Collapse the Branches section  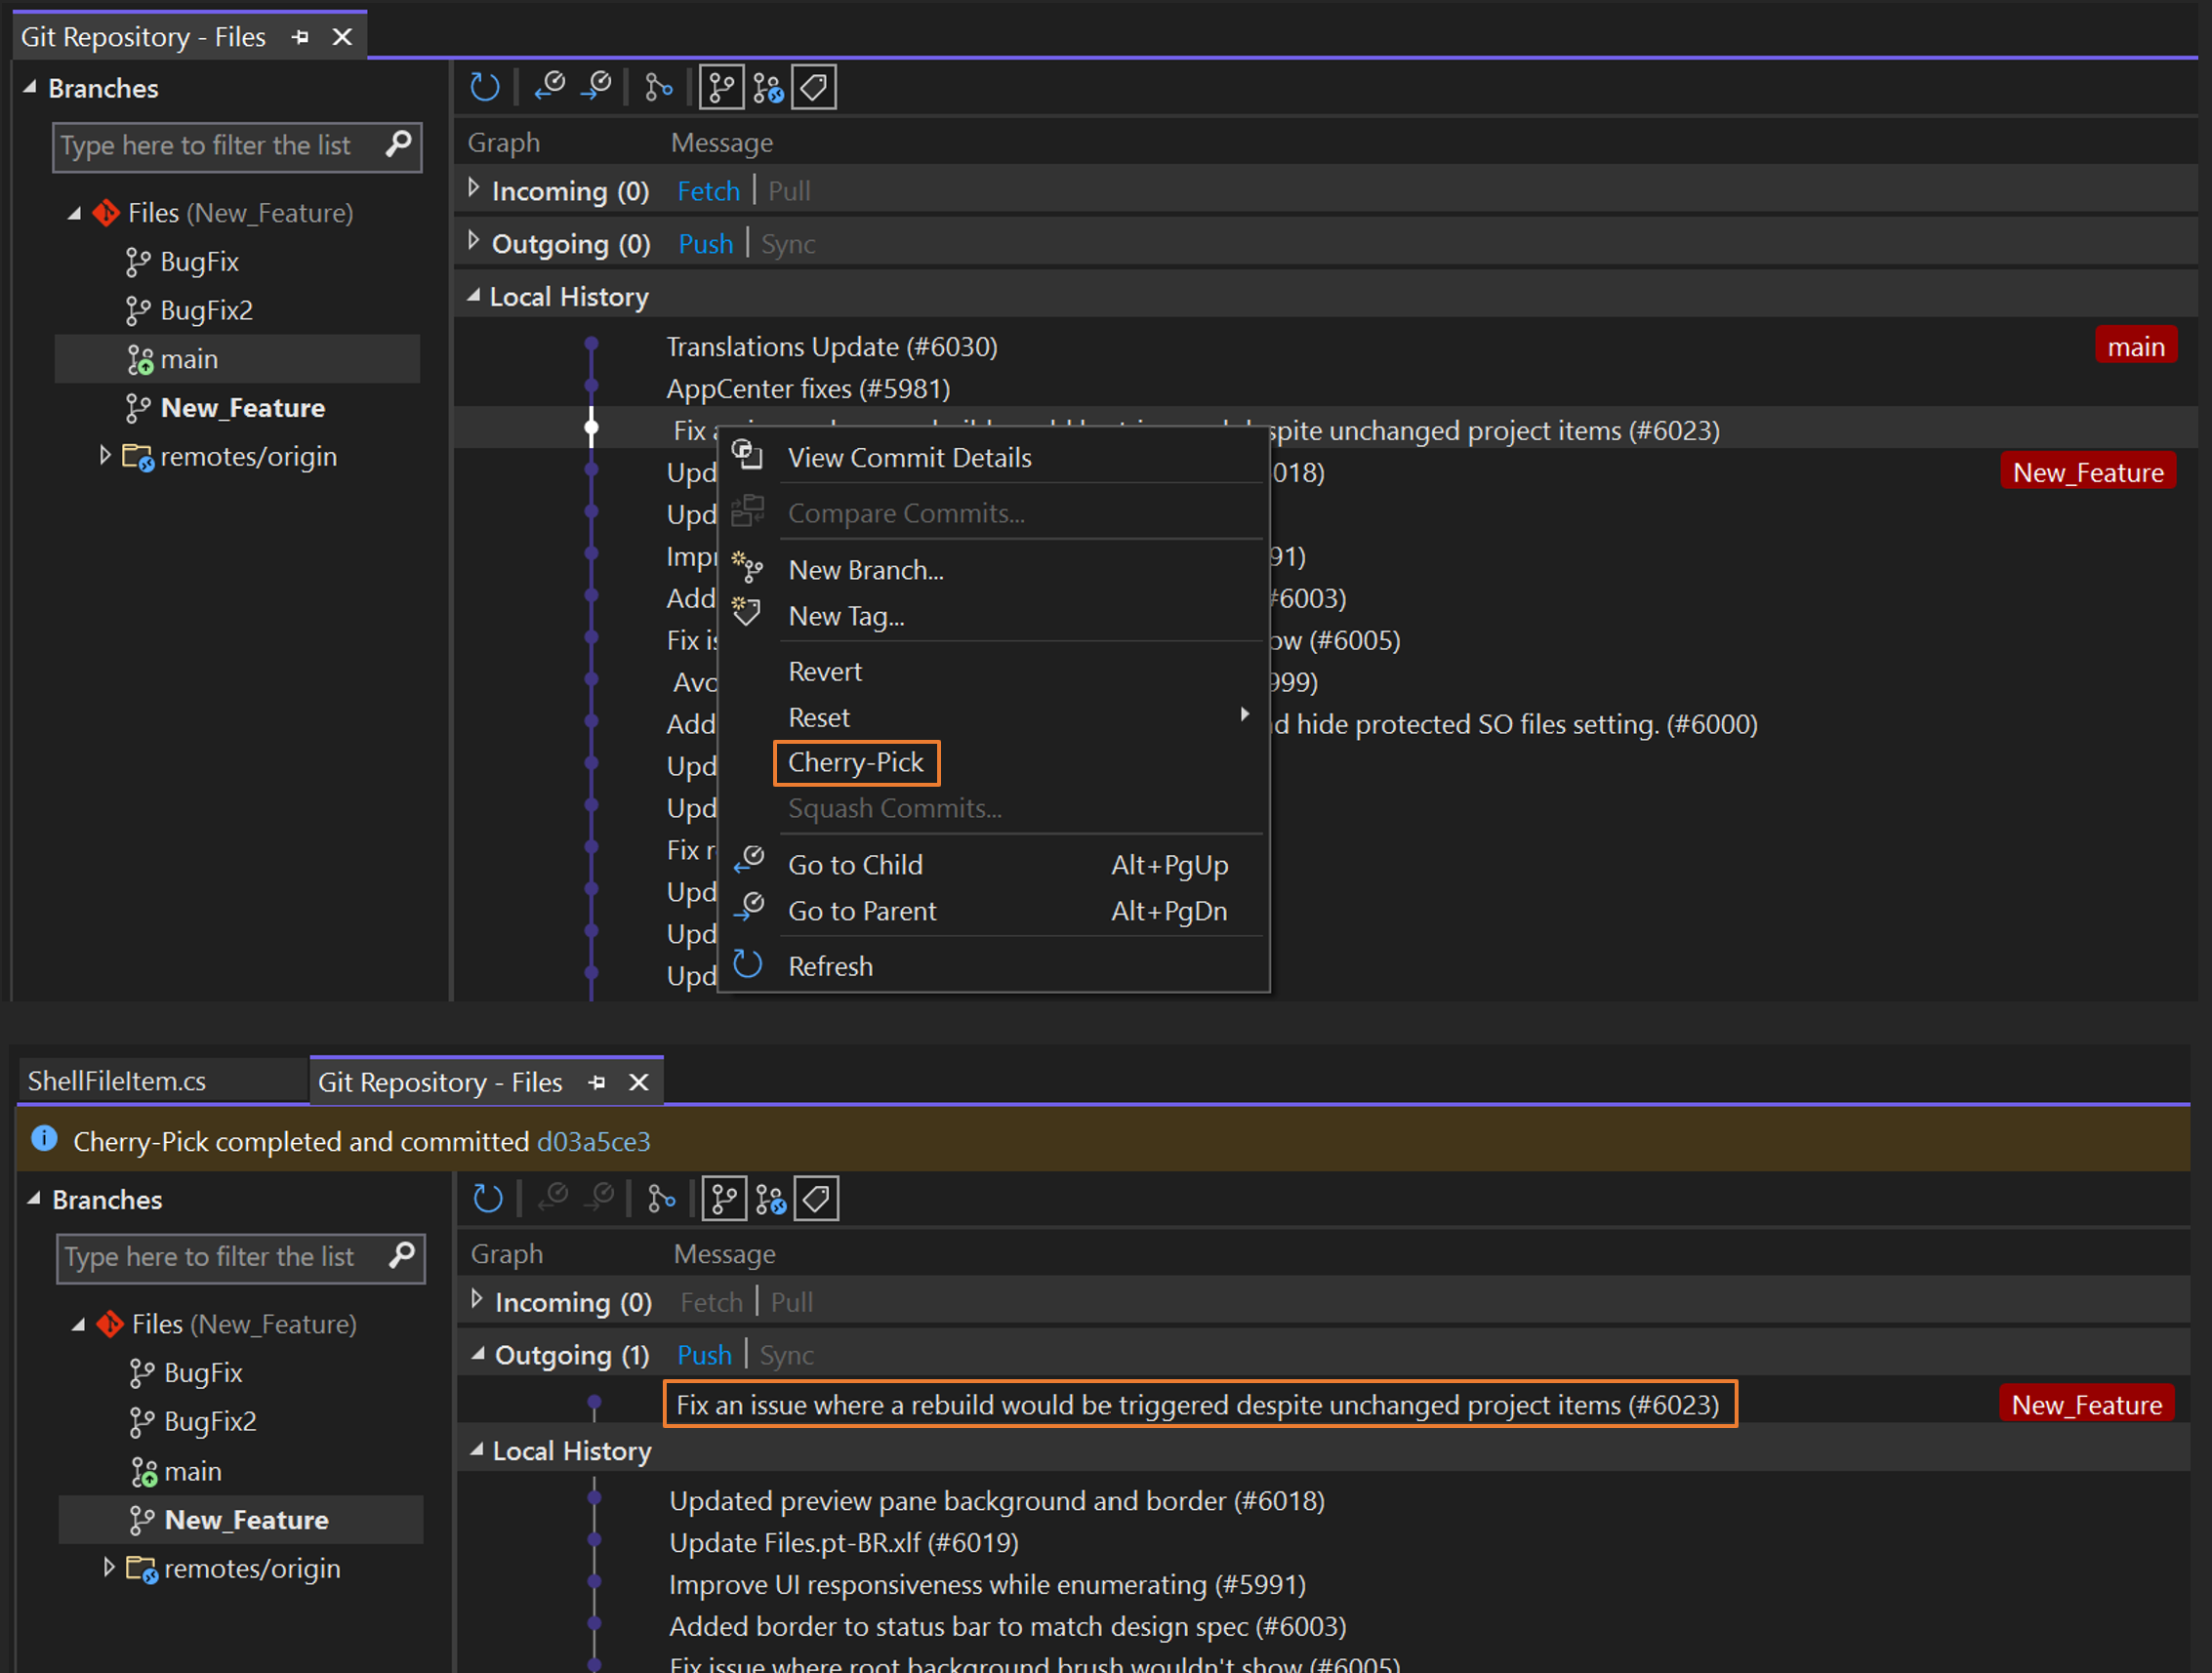tap(31, 88)
